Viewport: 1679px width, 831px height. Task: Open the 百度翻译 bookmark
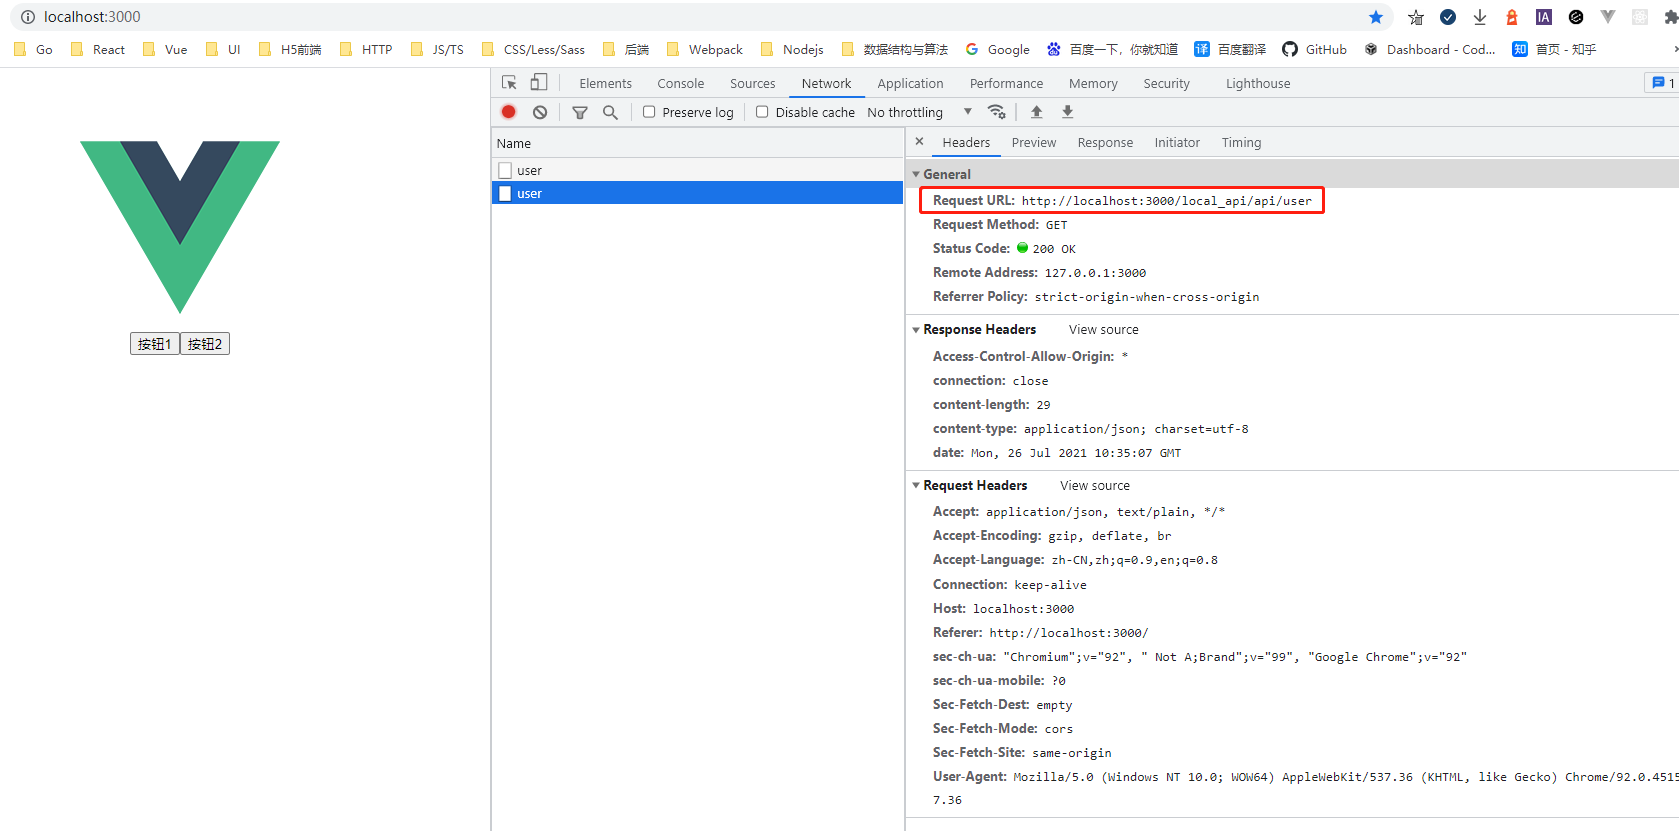[x=1230, y=49]
